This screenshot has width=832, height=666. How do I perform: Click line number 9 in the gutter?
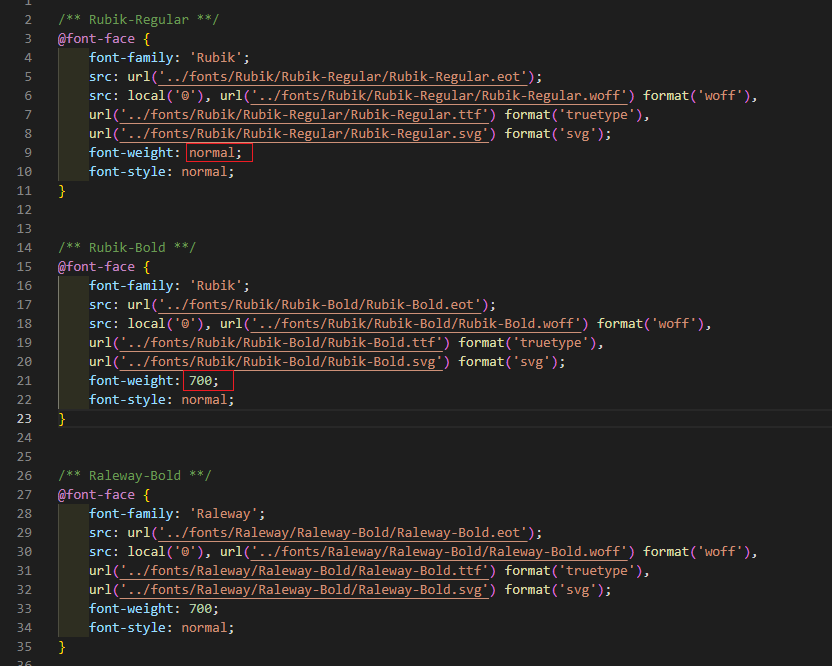[28, 153]
